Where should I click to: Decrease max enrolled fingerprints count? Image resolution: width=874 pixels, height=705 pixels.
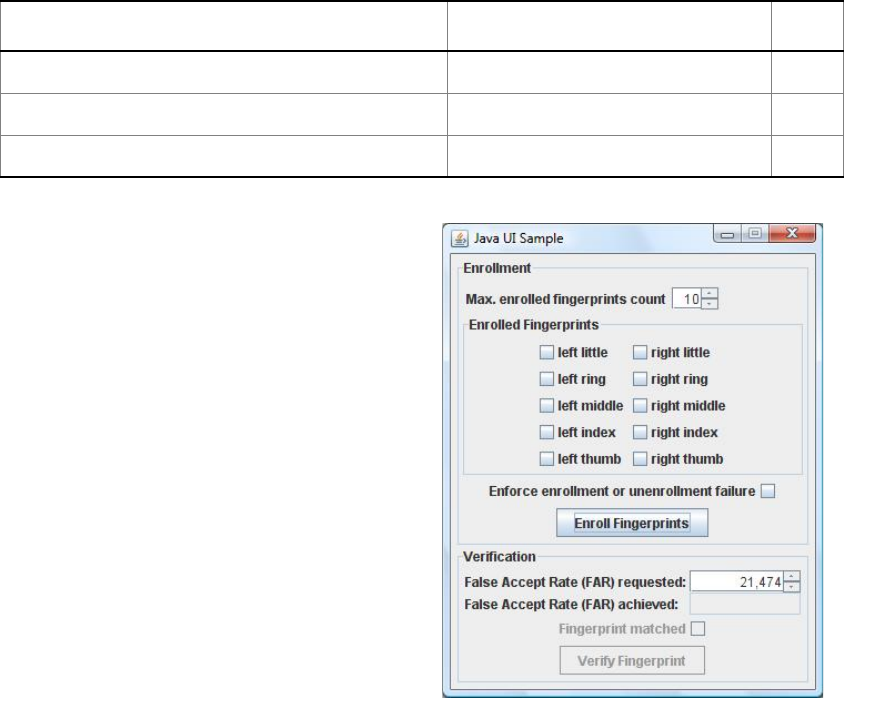(x=709, y=304)
